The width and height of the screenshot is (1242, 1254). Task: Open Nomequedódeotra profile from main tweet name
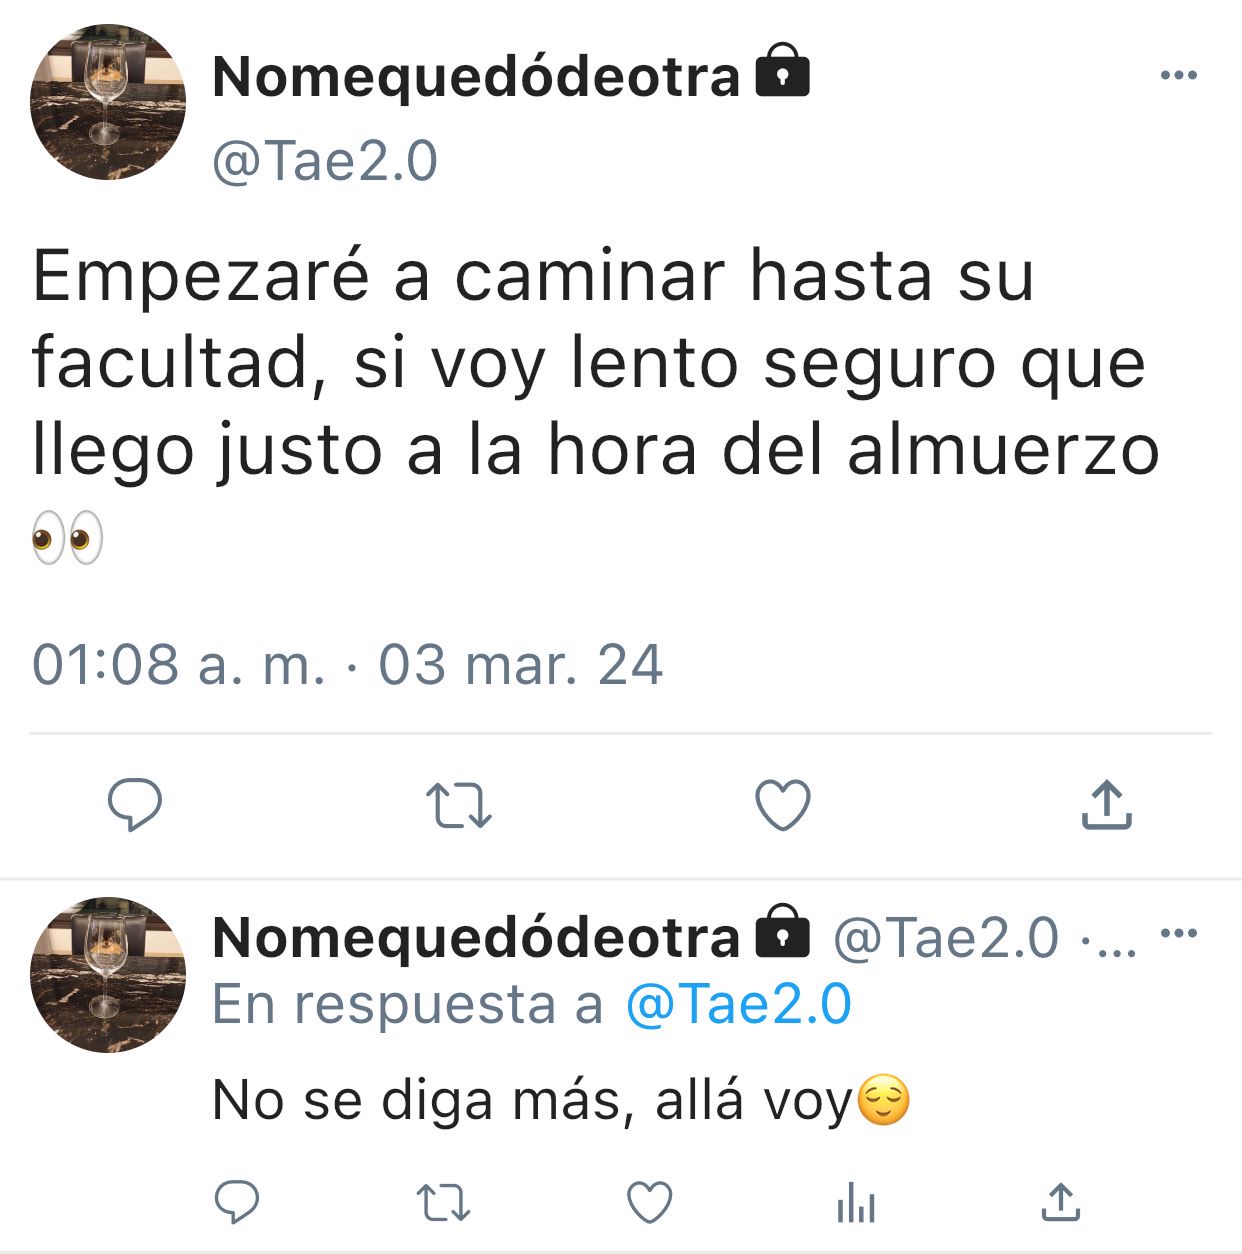476,77
